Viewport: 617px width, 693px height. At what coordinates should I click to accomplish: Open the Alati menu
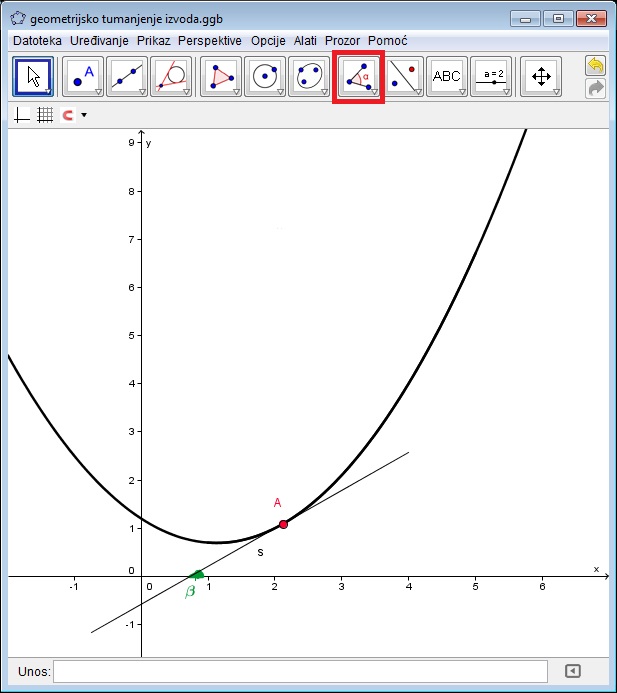[x=305, y=41]
